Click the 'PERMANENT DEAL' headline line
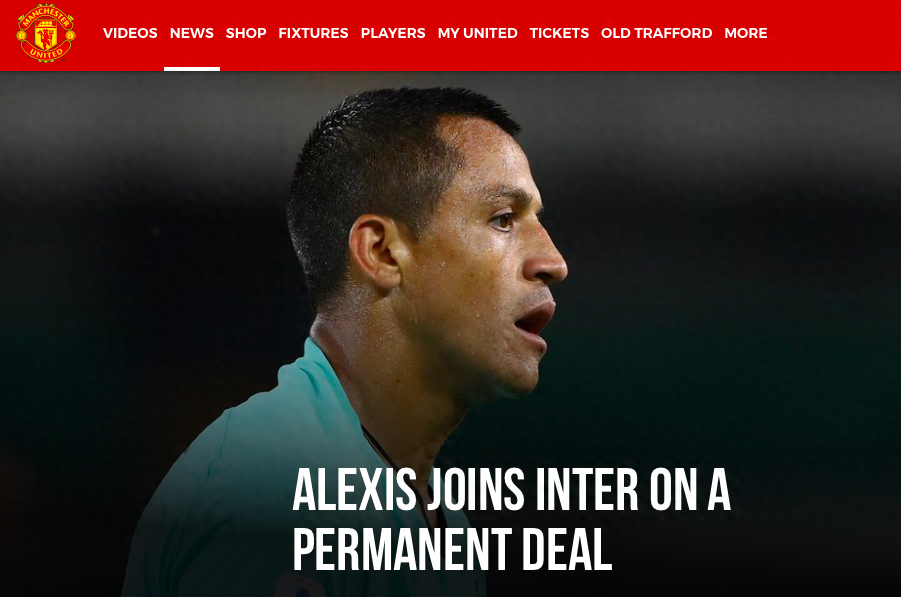901x597 pixels. [452, 549]
